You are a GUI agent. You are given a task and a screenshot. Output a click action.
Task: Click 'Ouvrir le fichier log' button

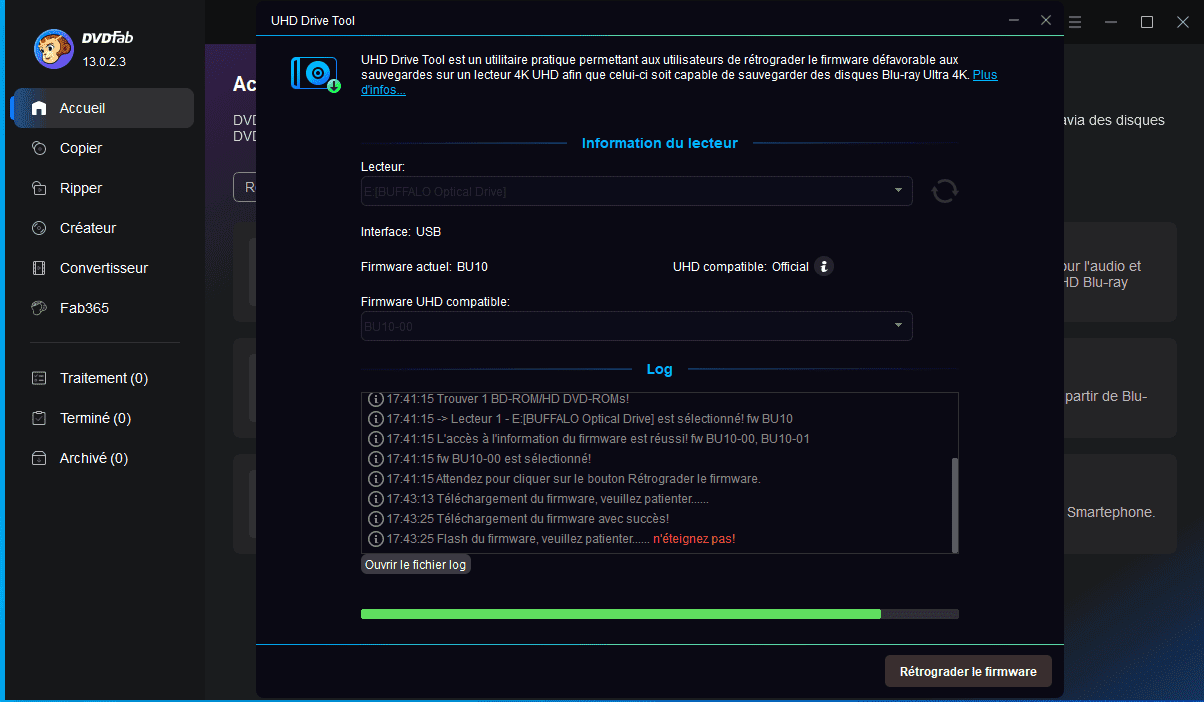pyautogui.click(x=415, y=564)
